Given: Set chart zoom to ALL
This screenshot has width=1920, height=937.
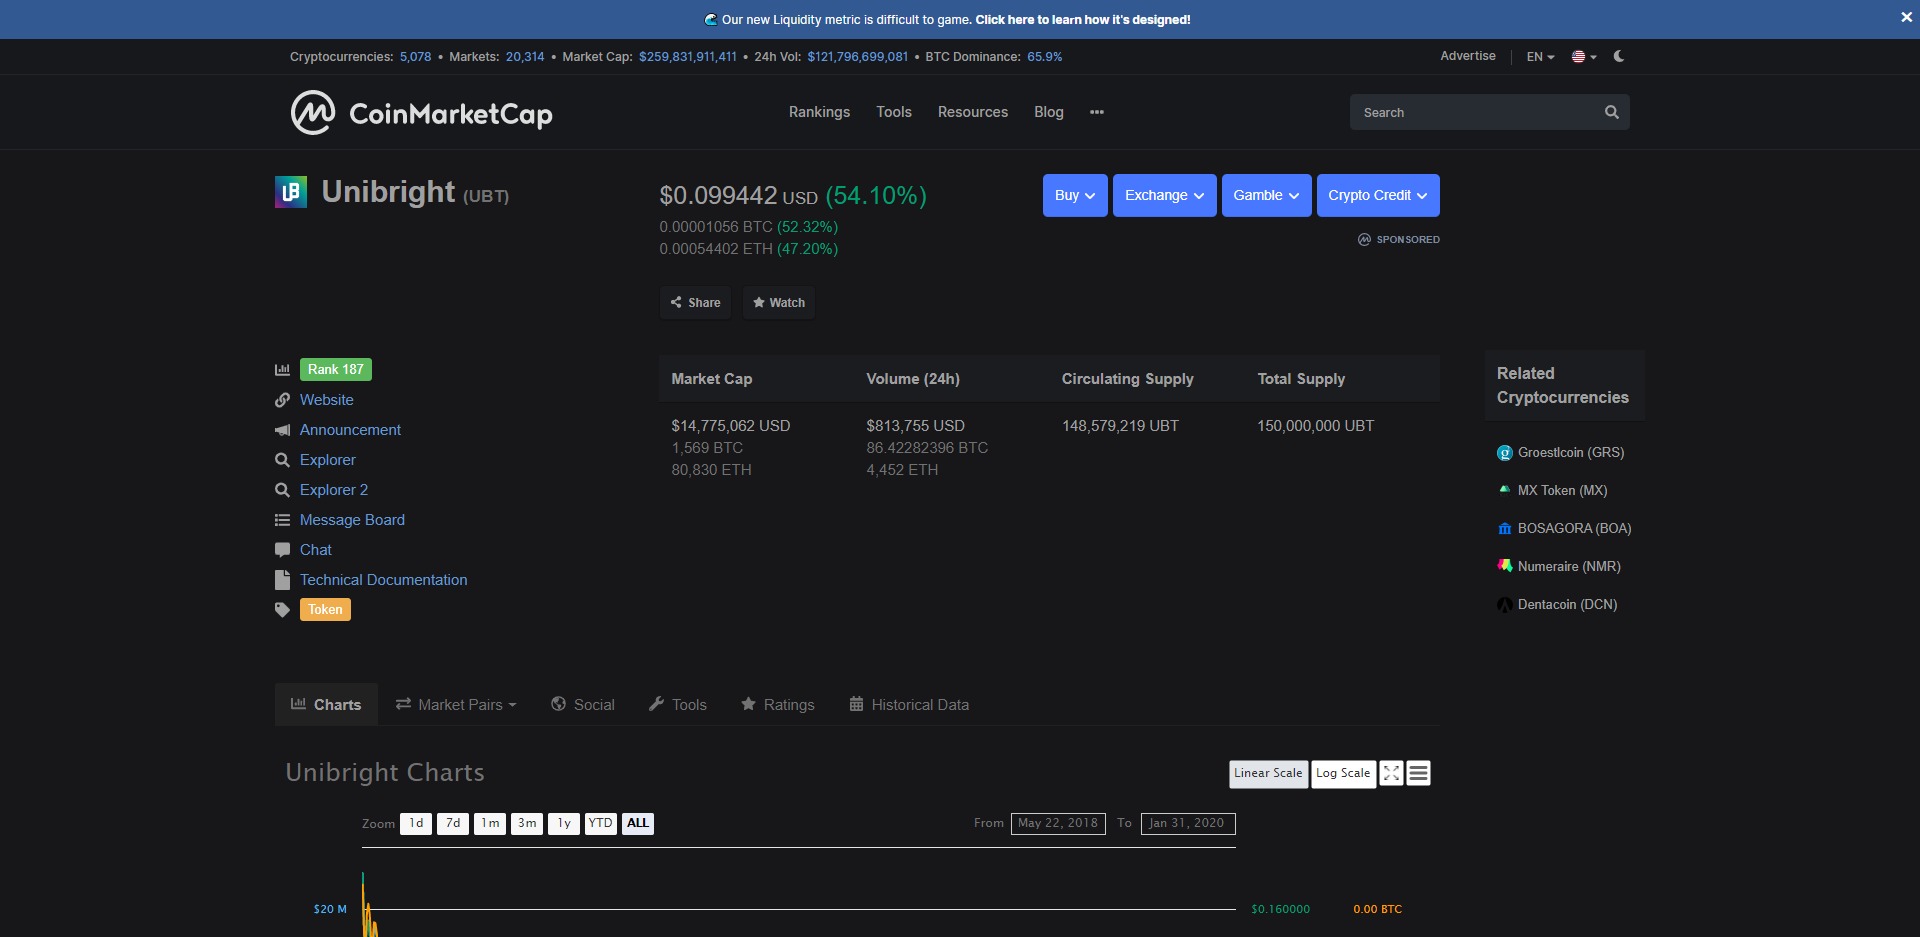Looking at the screenshot, I should click(x=638, y=824).
